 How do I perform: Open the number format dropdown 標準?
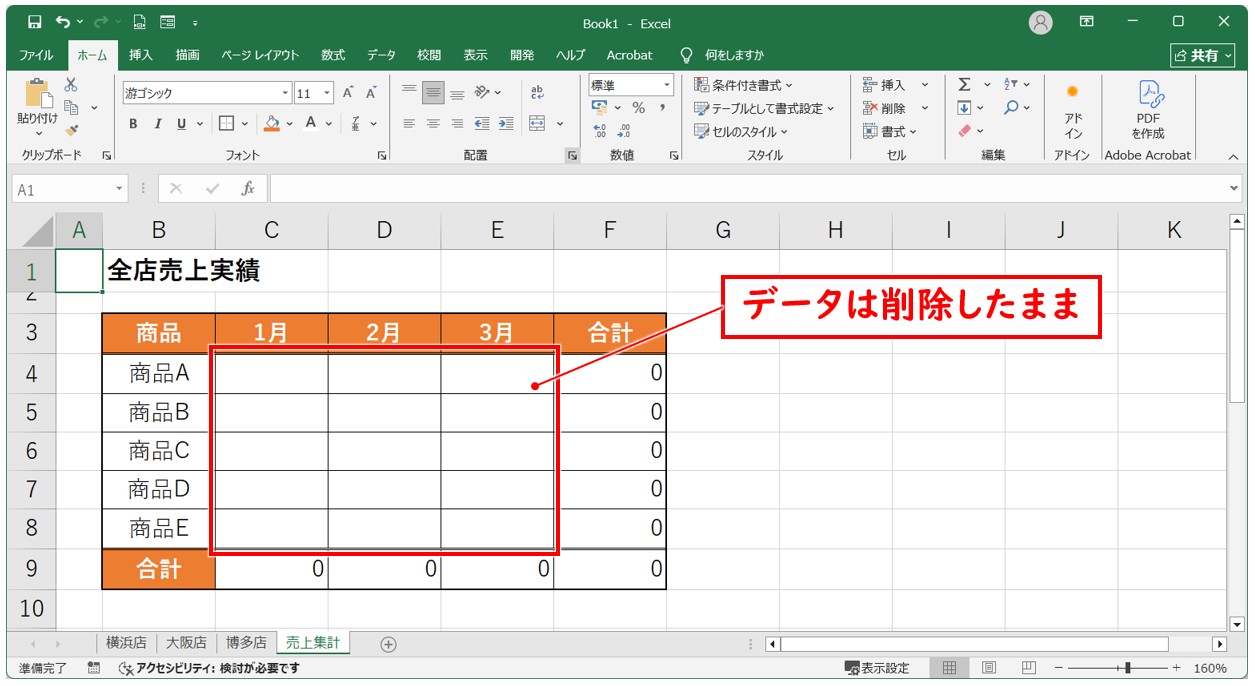(x=631, y=85)
